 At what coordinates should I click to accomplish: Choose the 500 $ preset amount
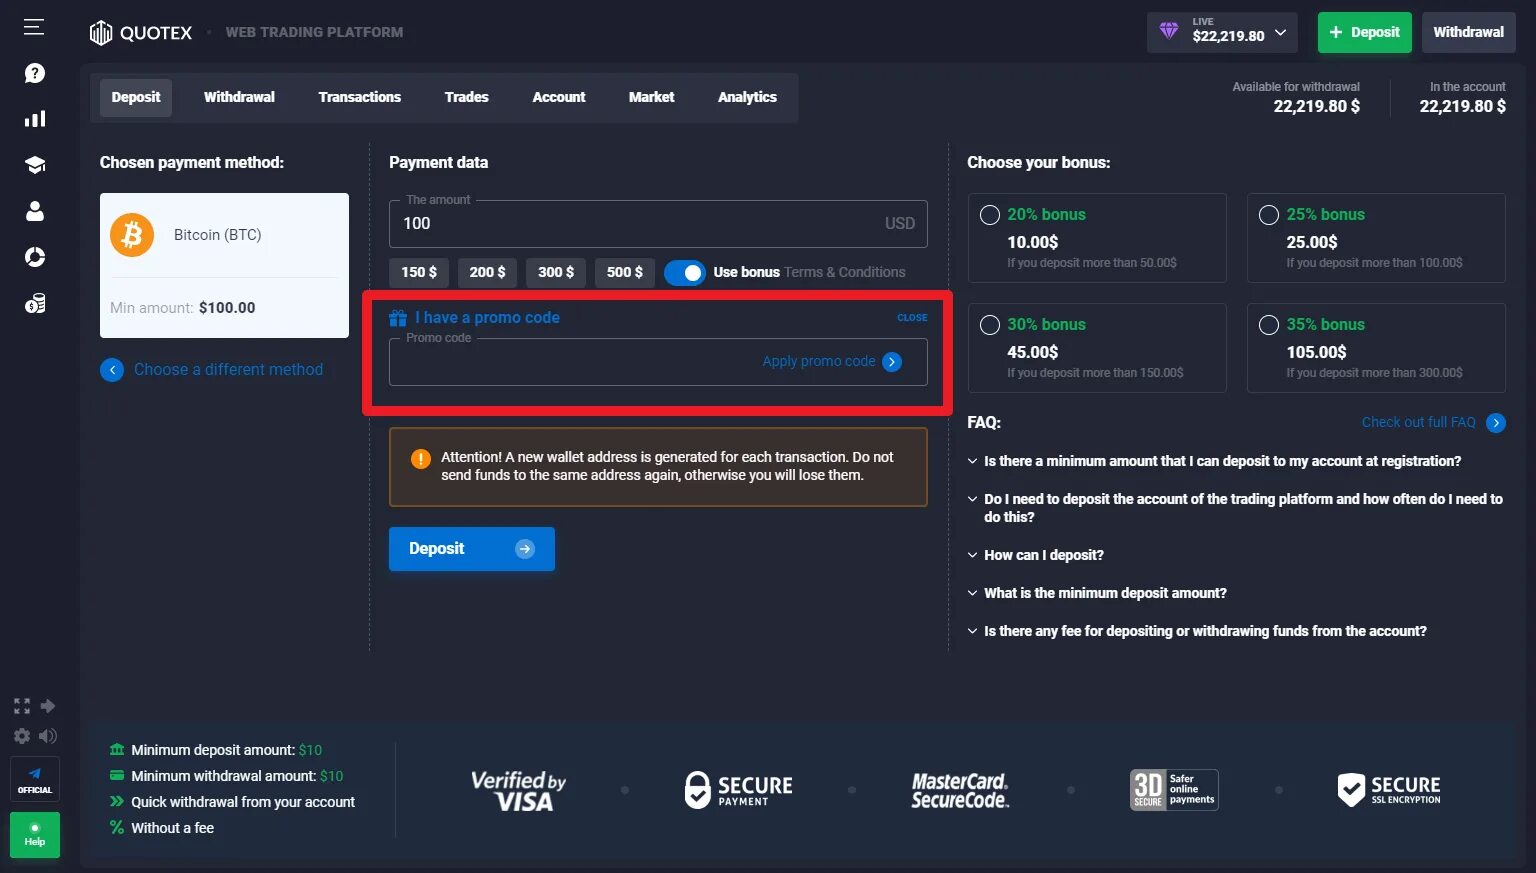point(625,272)
